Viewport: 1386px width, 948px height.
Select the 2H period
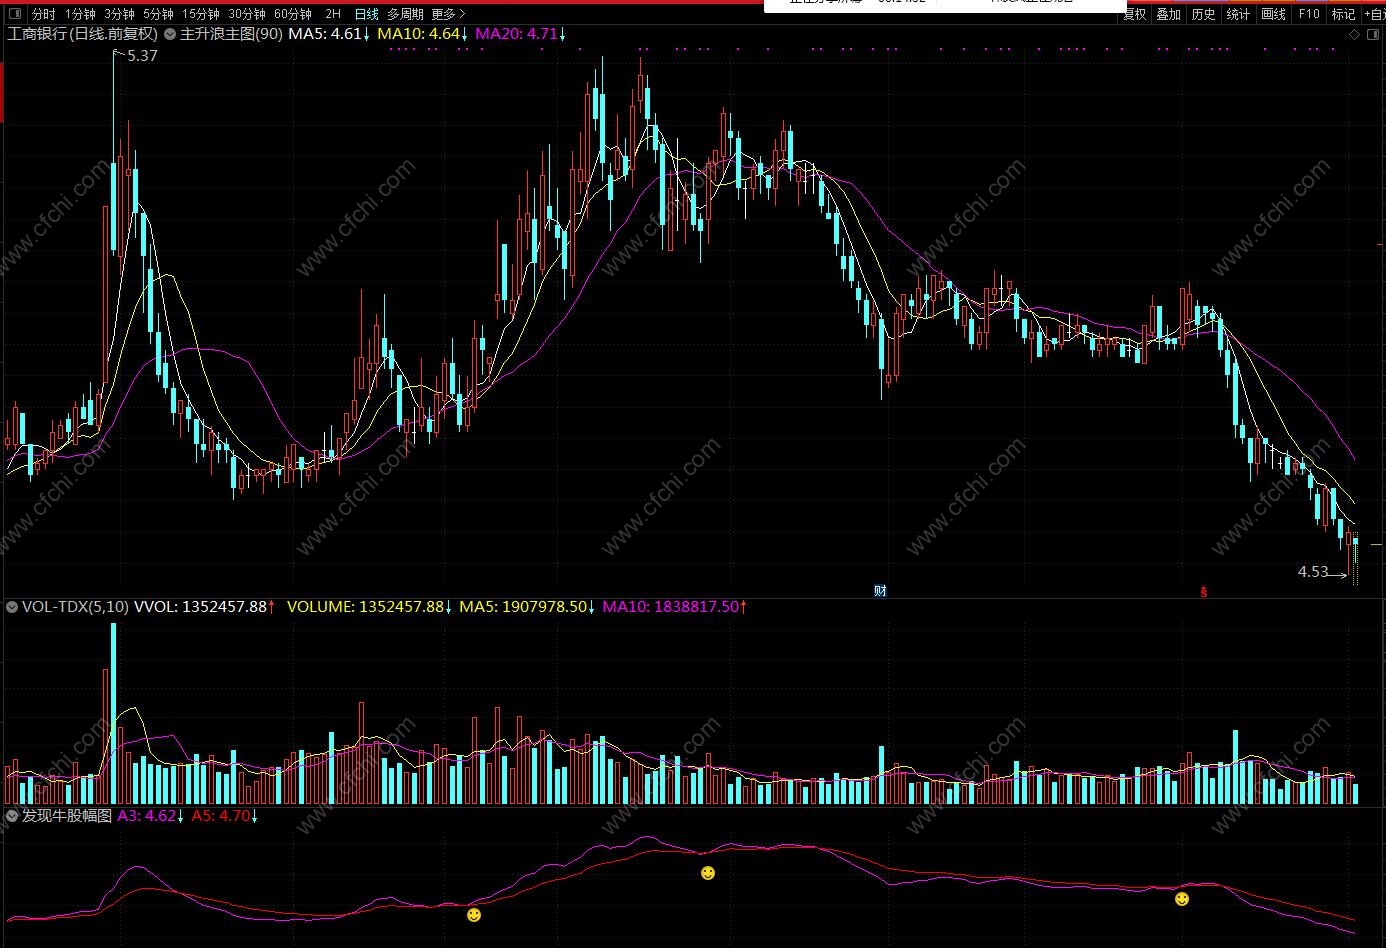pos(333,14)
